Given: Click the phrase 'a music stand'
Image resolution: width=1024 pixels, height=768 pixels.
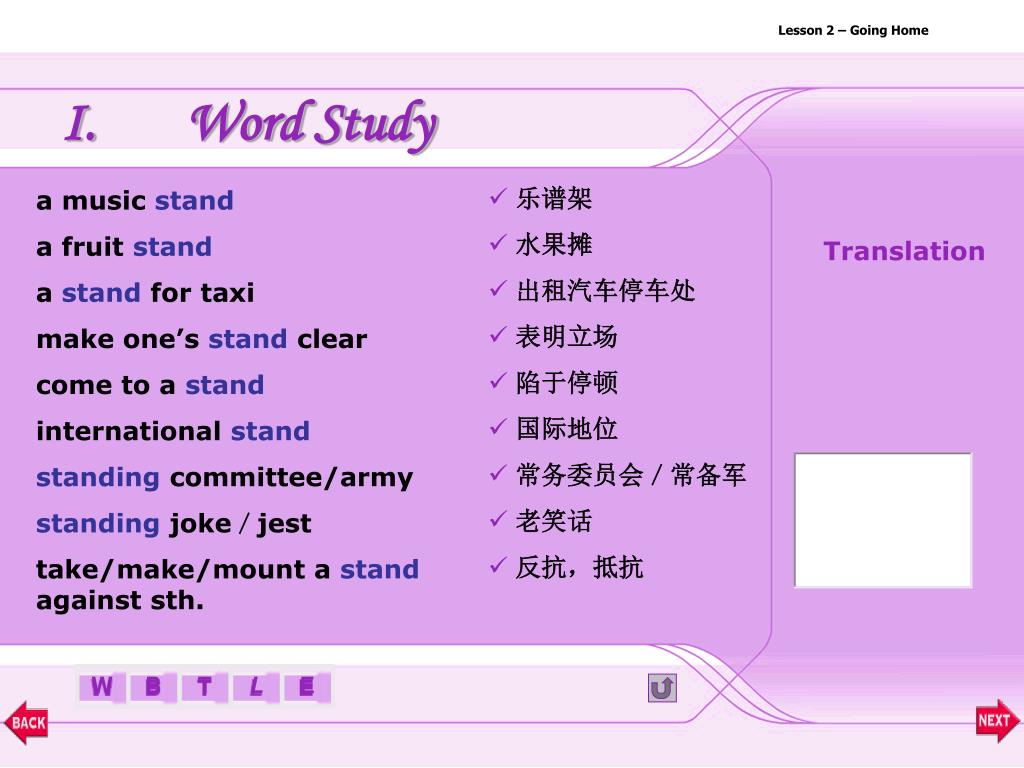Looking at the screenshot, I should [135, 200].
